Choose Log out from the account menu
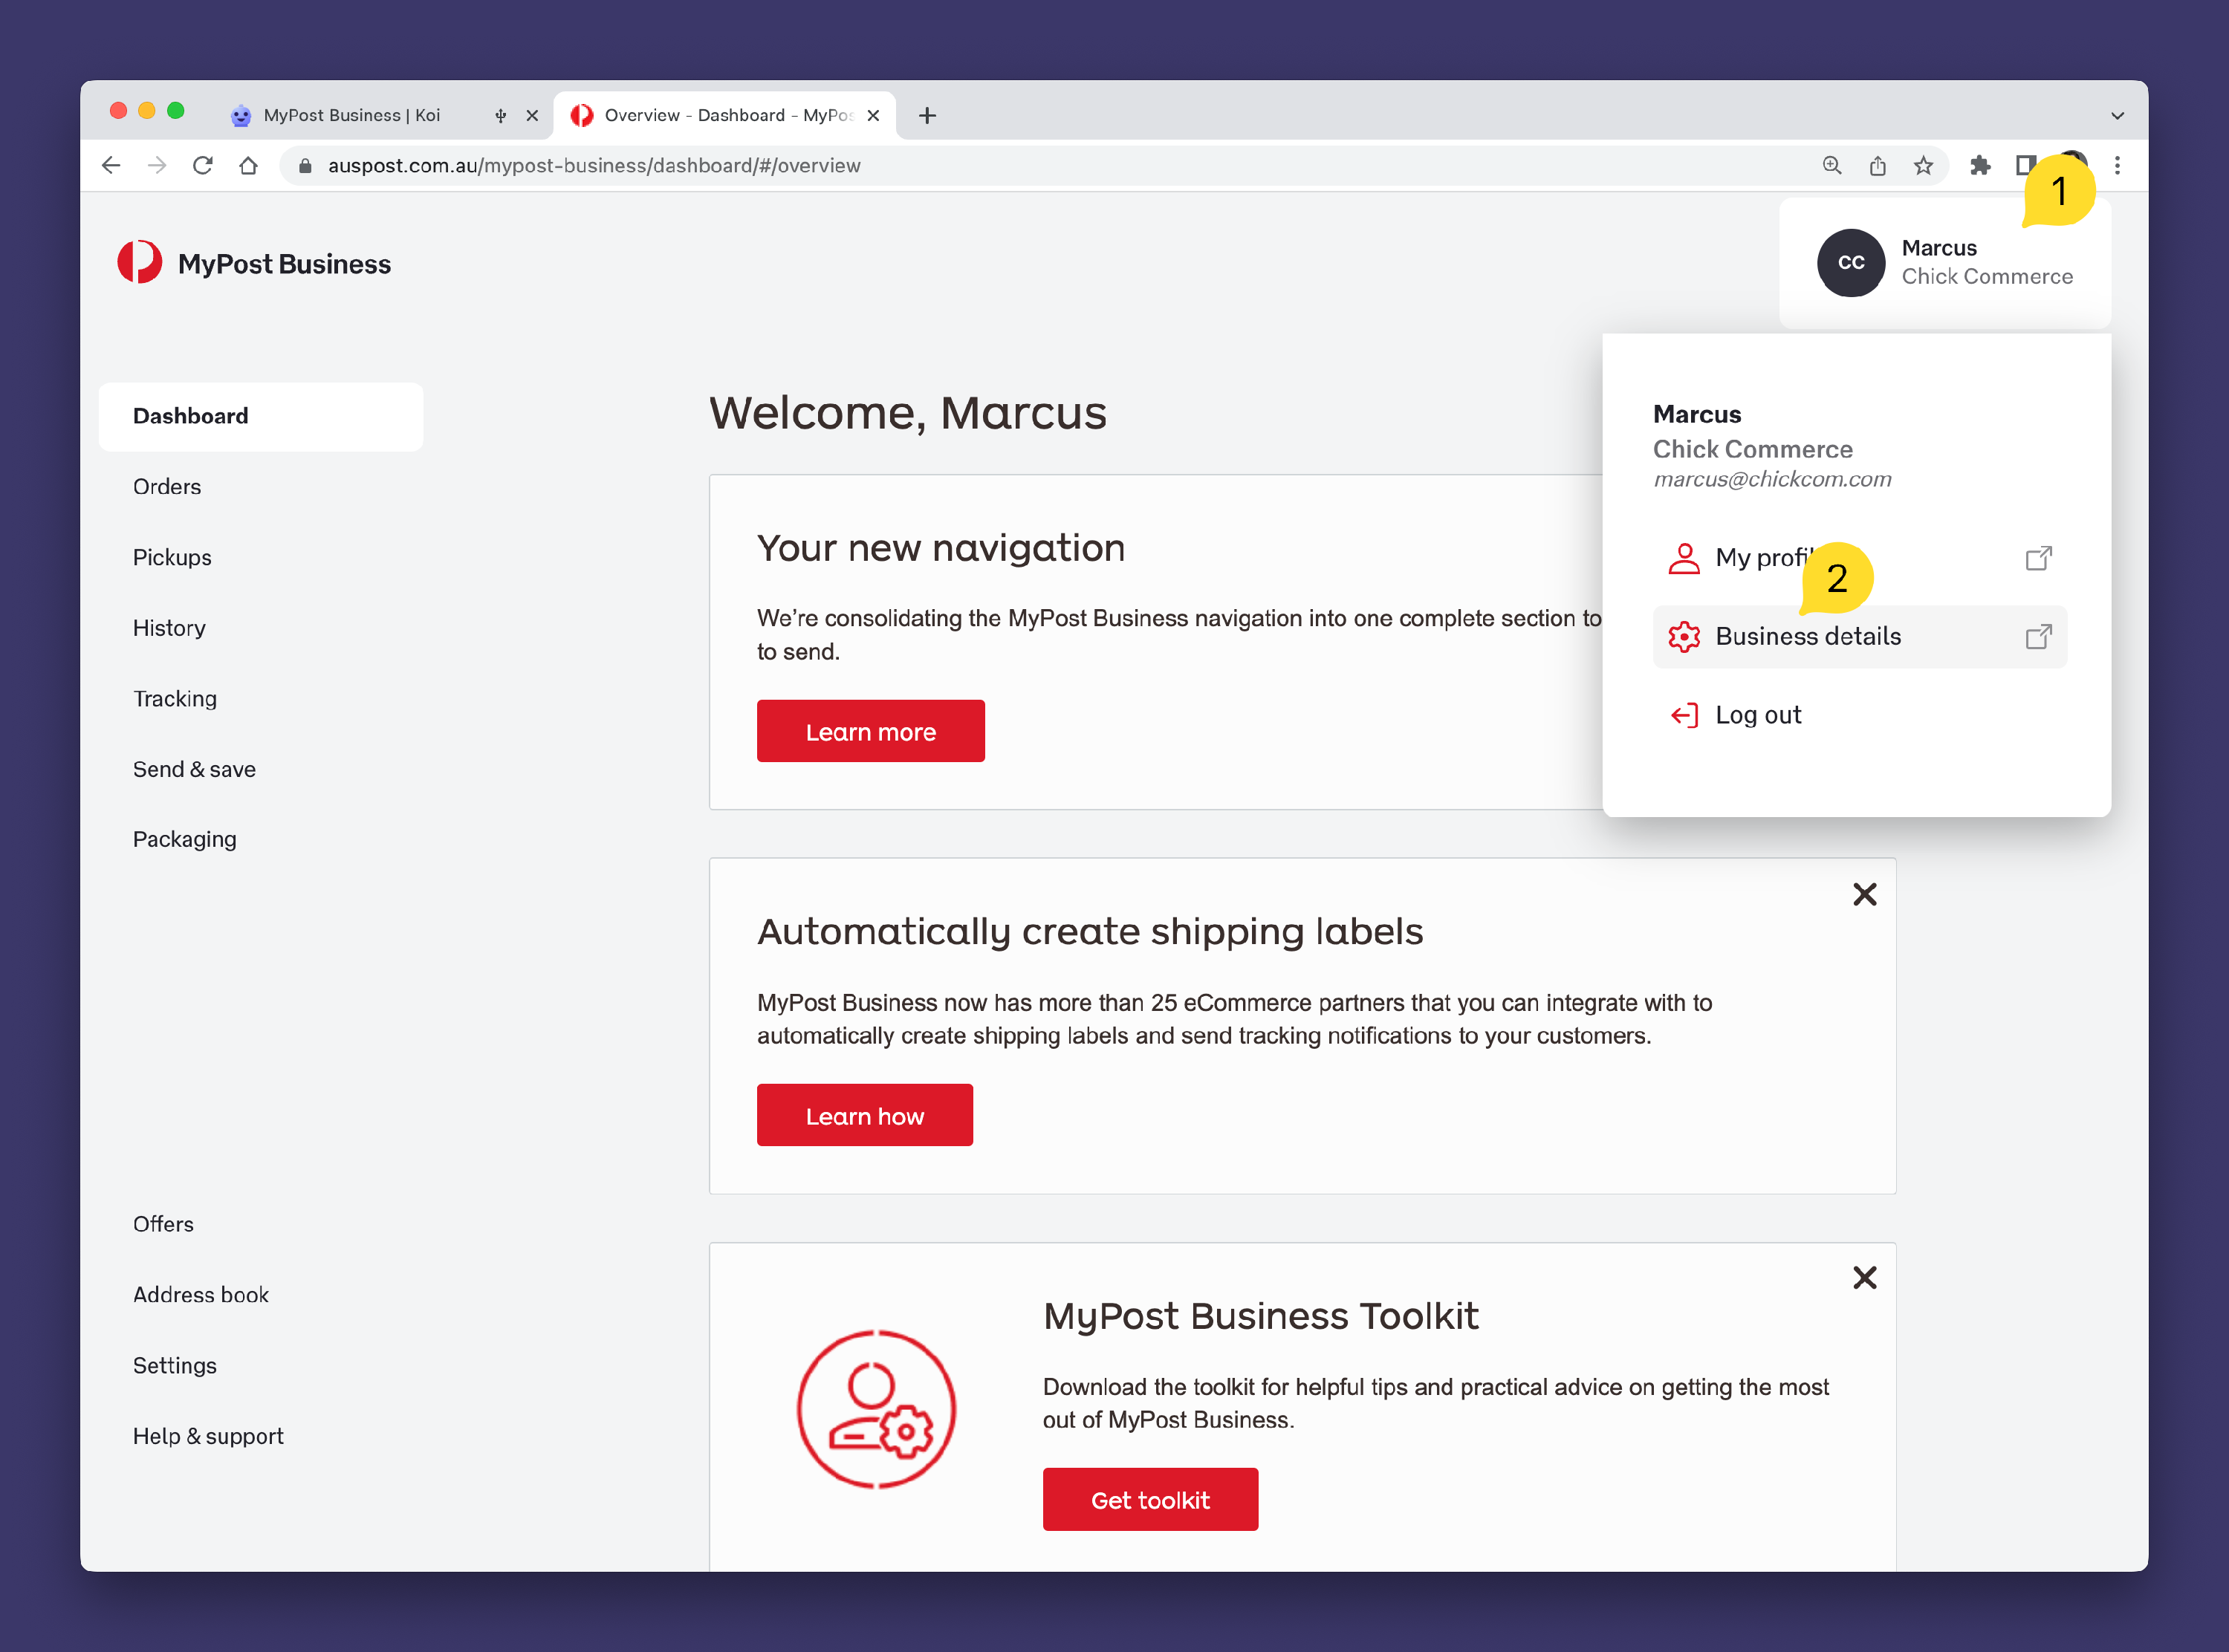The height and width of the screenshot is (1652, 2229). point(1757,715)
